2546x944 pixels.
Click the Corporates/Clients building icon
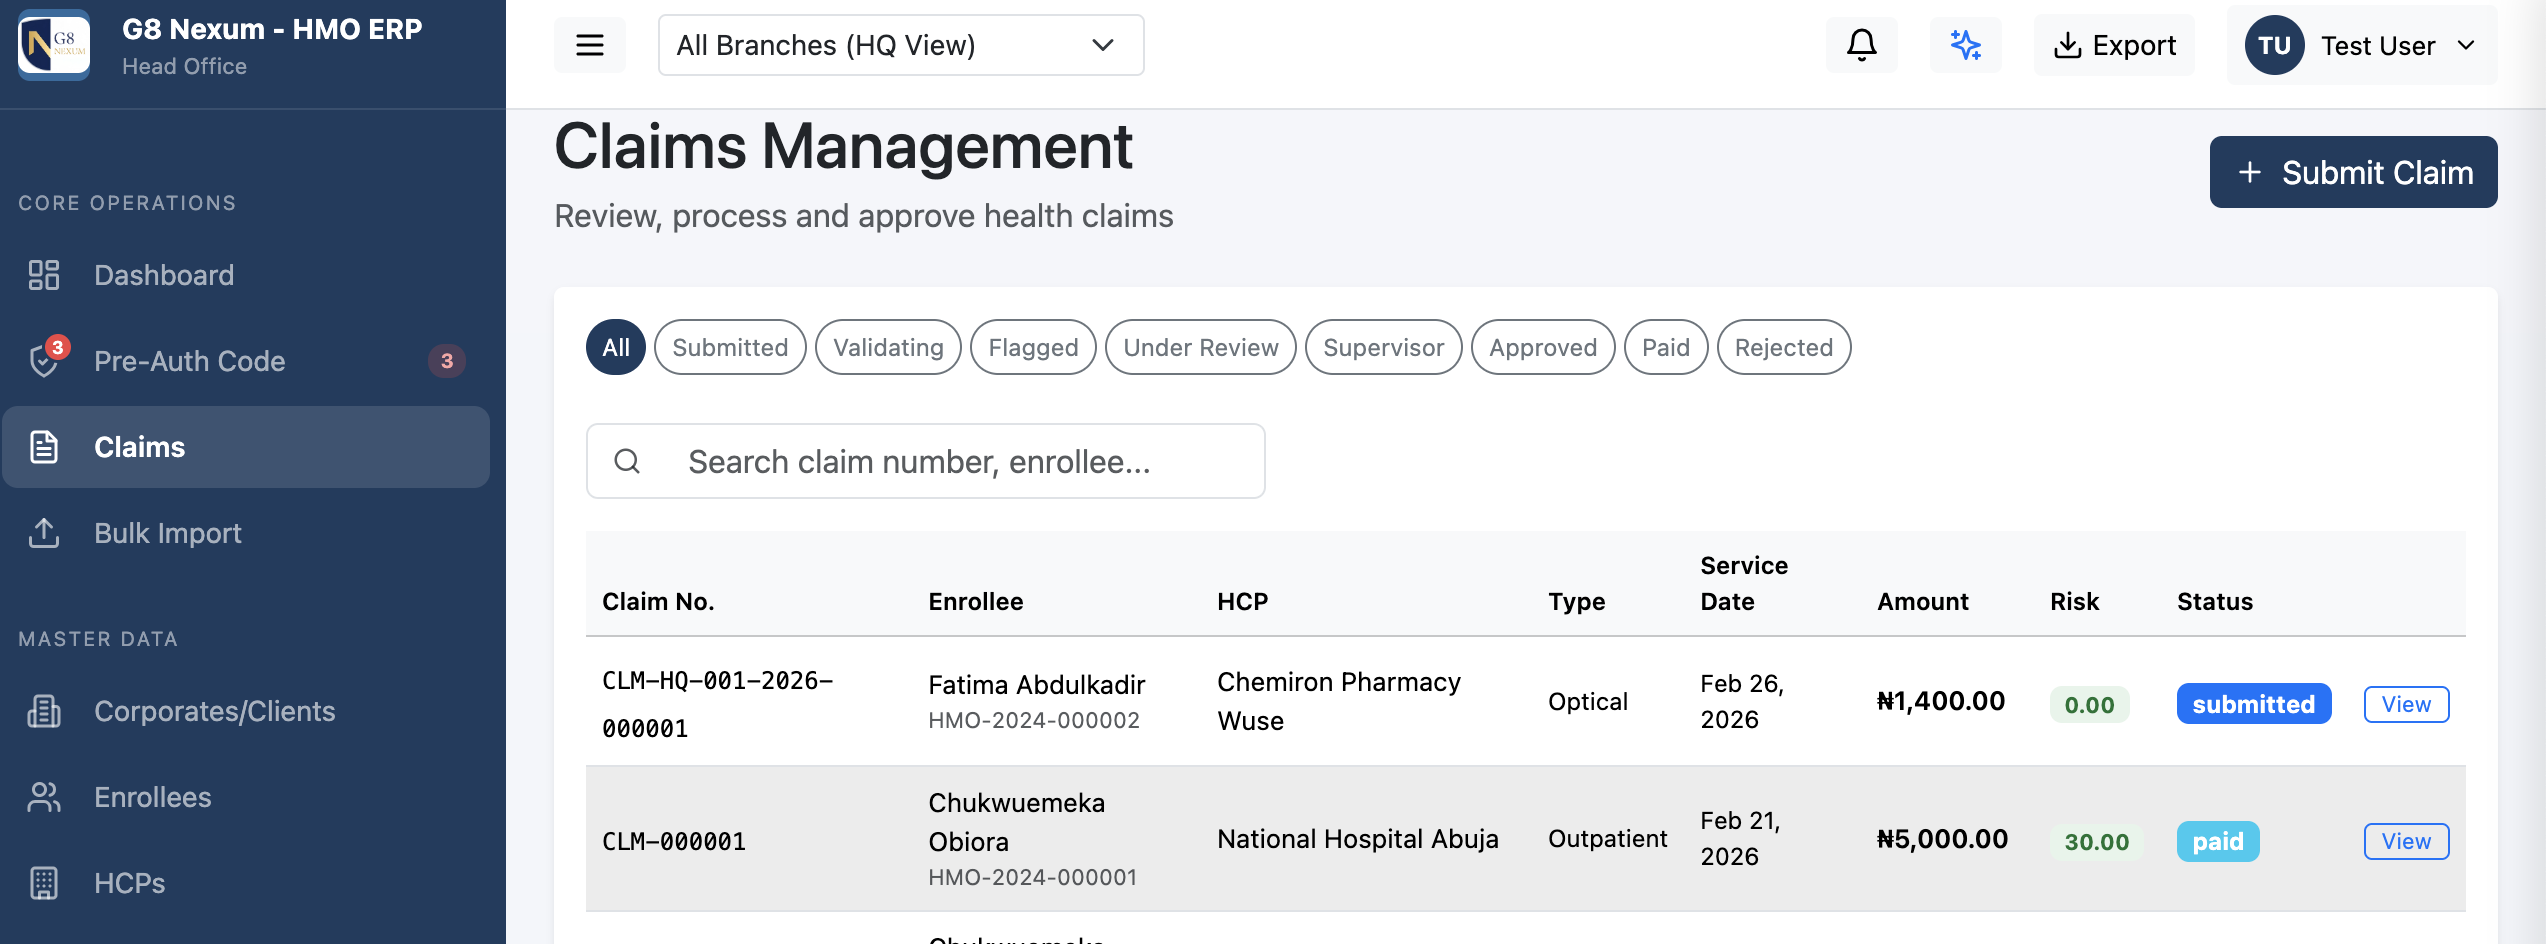point(44,711)
